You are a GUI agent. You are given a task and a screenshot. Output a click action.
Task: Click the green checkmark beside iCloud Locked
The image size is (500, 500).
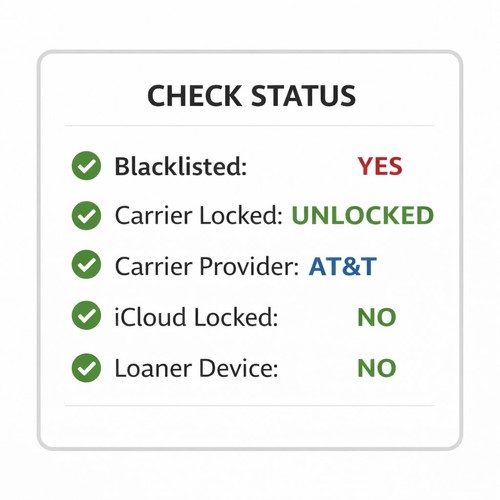[86, 315]
